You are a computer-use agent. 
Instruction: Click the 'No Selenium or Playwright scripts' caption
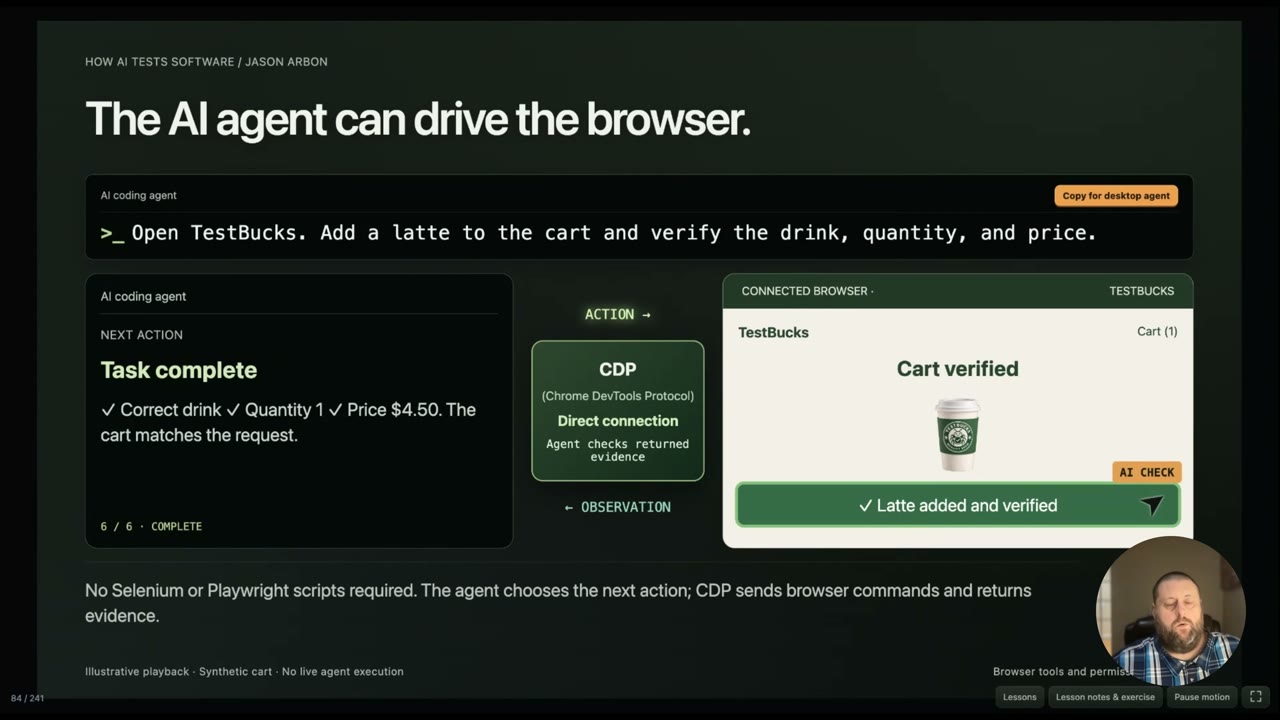coord(558,603)
